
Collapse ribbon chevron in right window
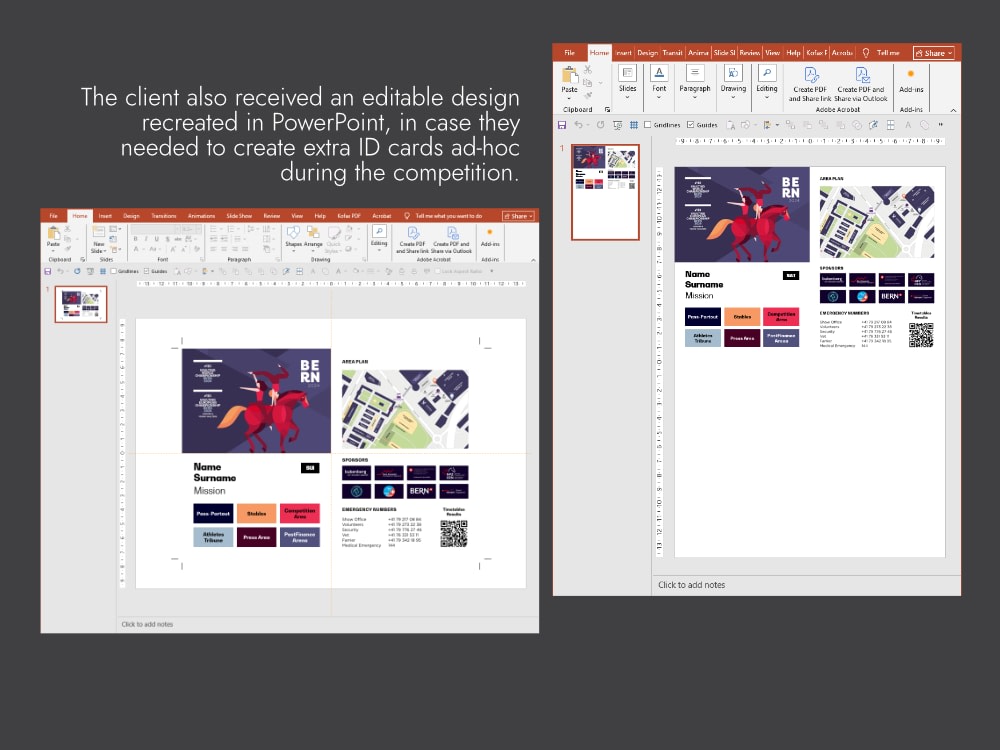(953, 110)
